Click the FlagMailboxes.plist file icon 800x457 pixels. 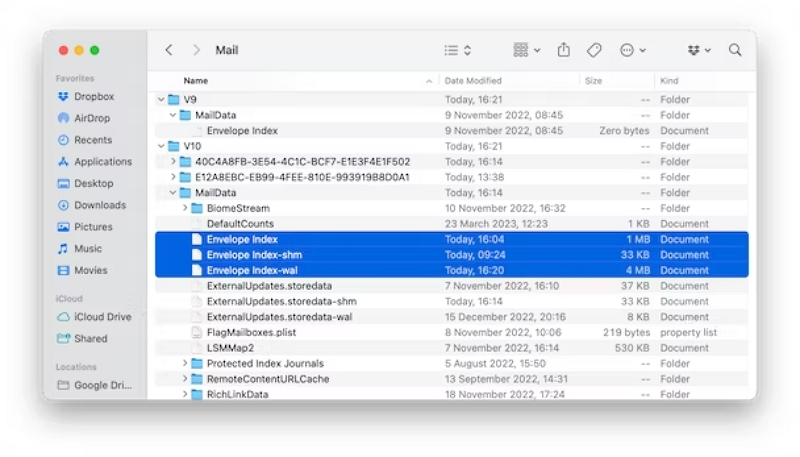(x=196, y=333)
